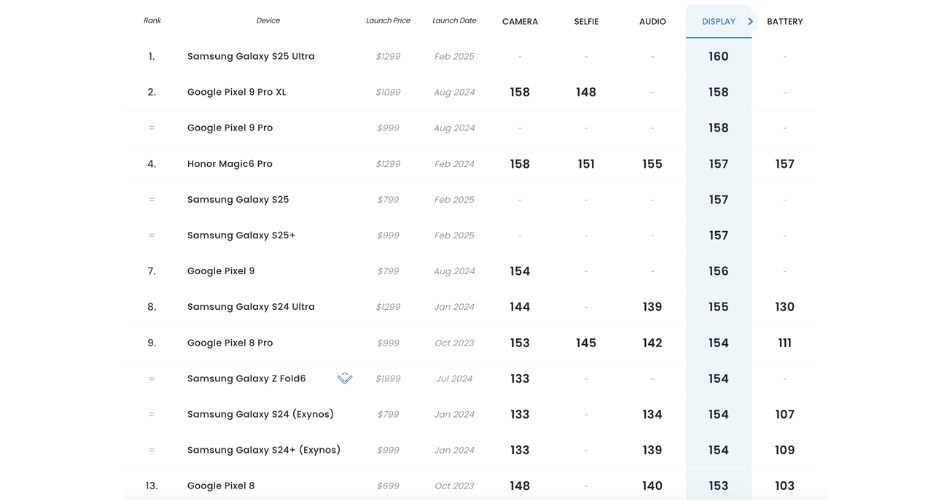Click the $1099 price for Pixel 9 Pro XL
The image size is (952, 500).
388,92
